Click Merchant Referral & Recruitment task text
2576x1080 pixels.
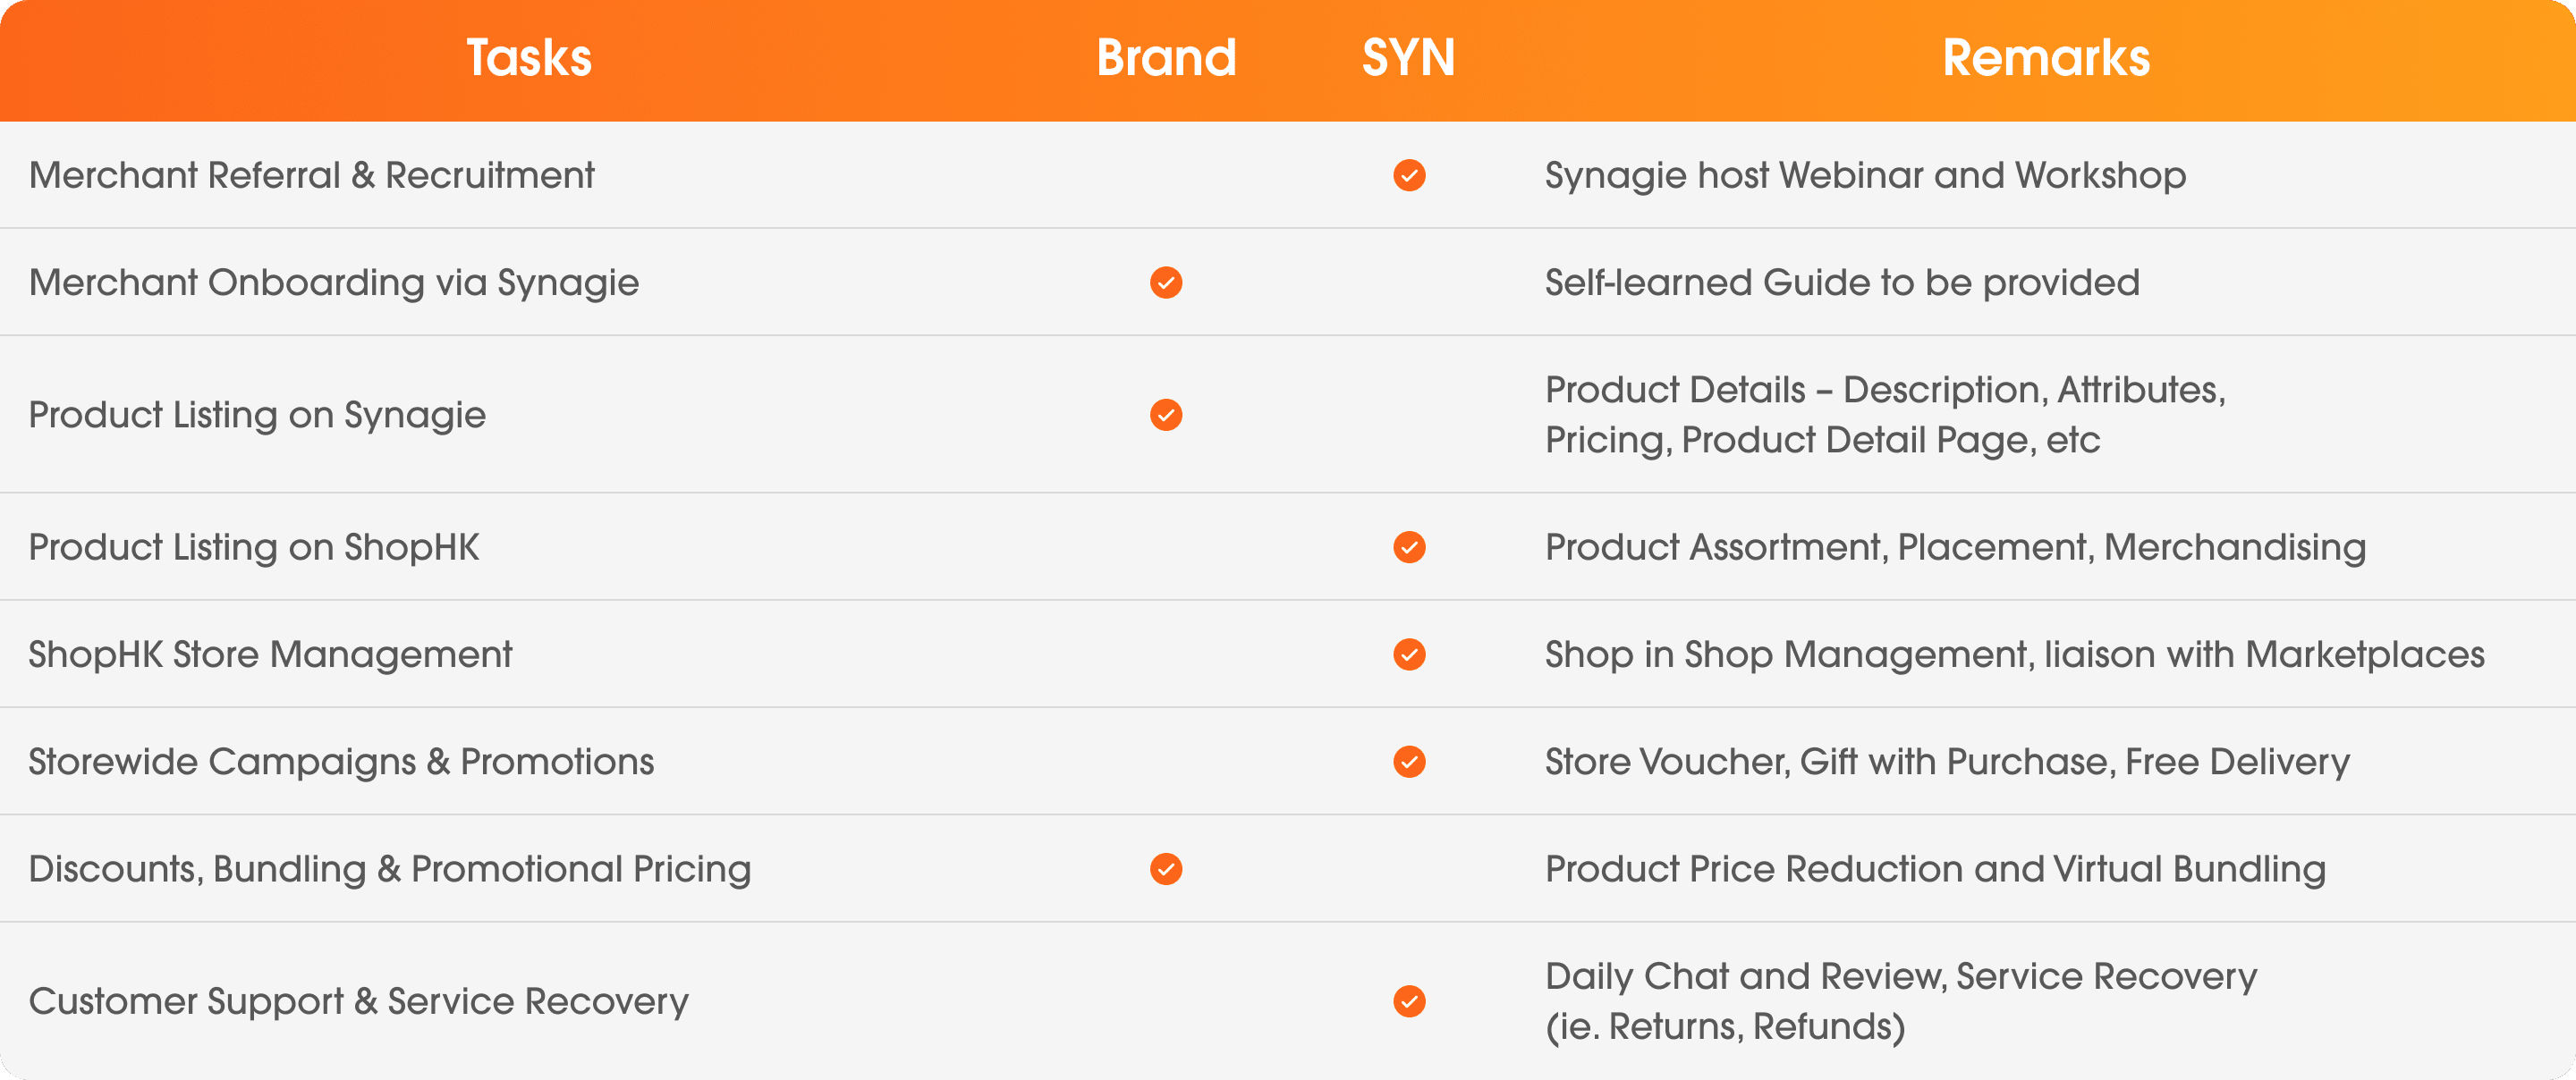pyautogui.click(x=311, y=175)
